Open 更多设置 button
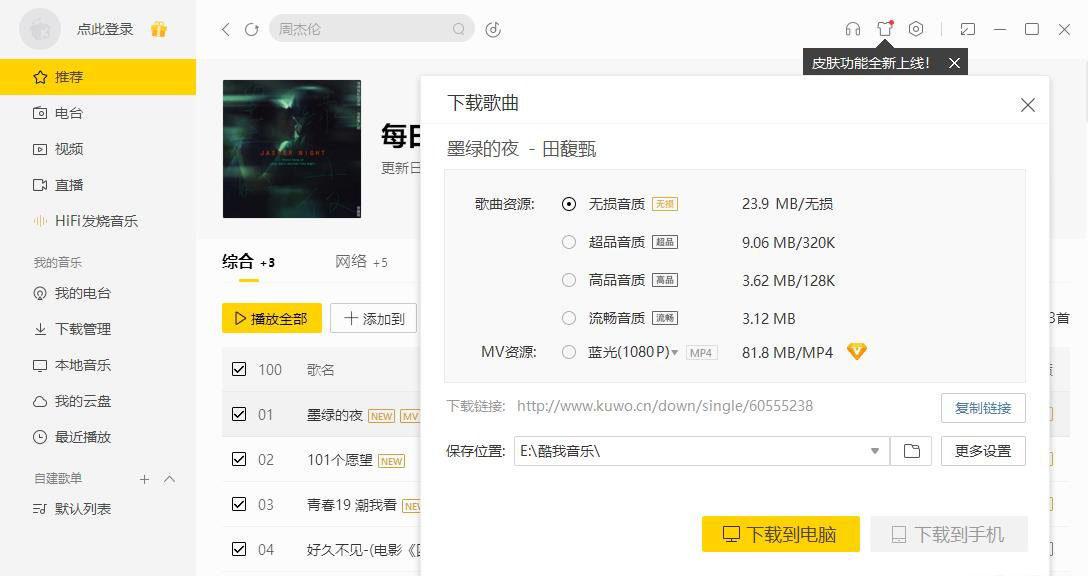 (x=983, y=451)
